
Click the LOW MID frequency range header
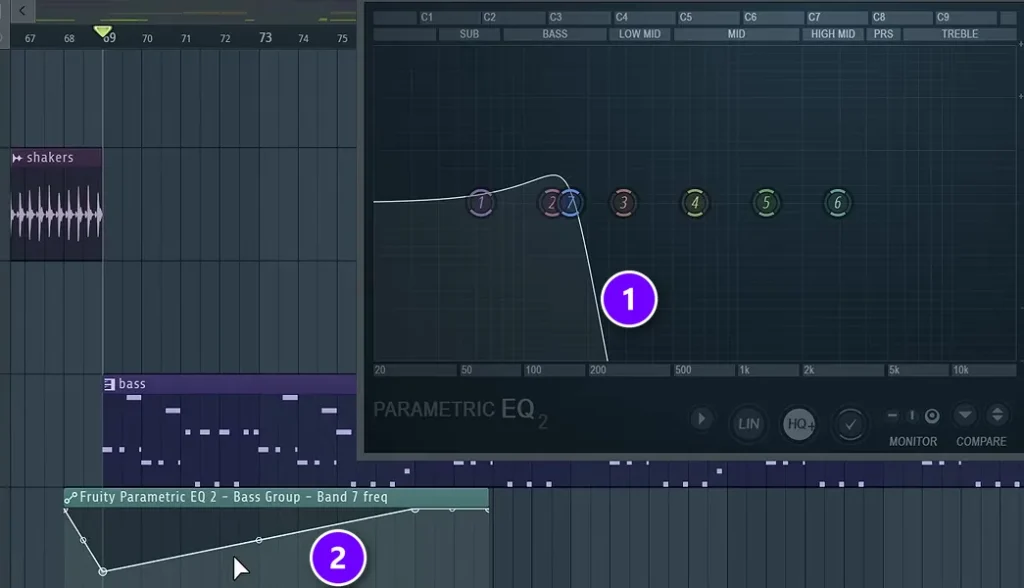639,34
